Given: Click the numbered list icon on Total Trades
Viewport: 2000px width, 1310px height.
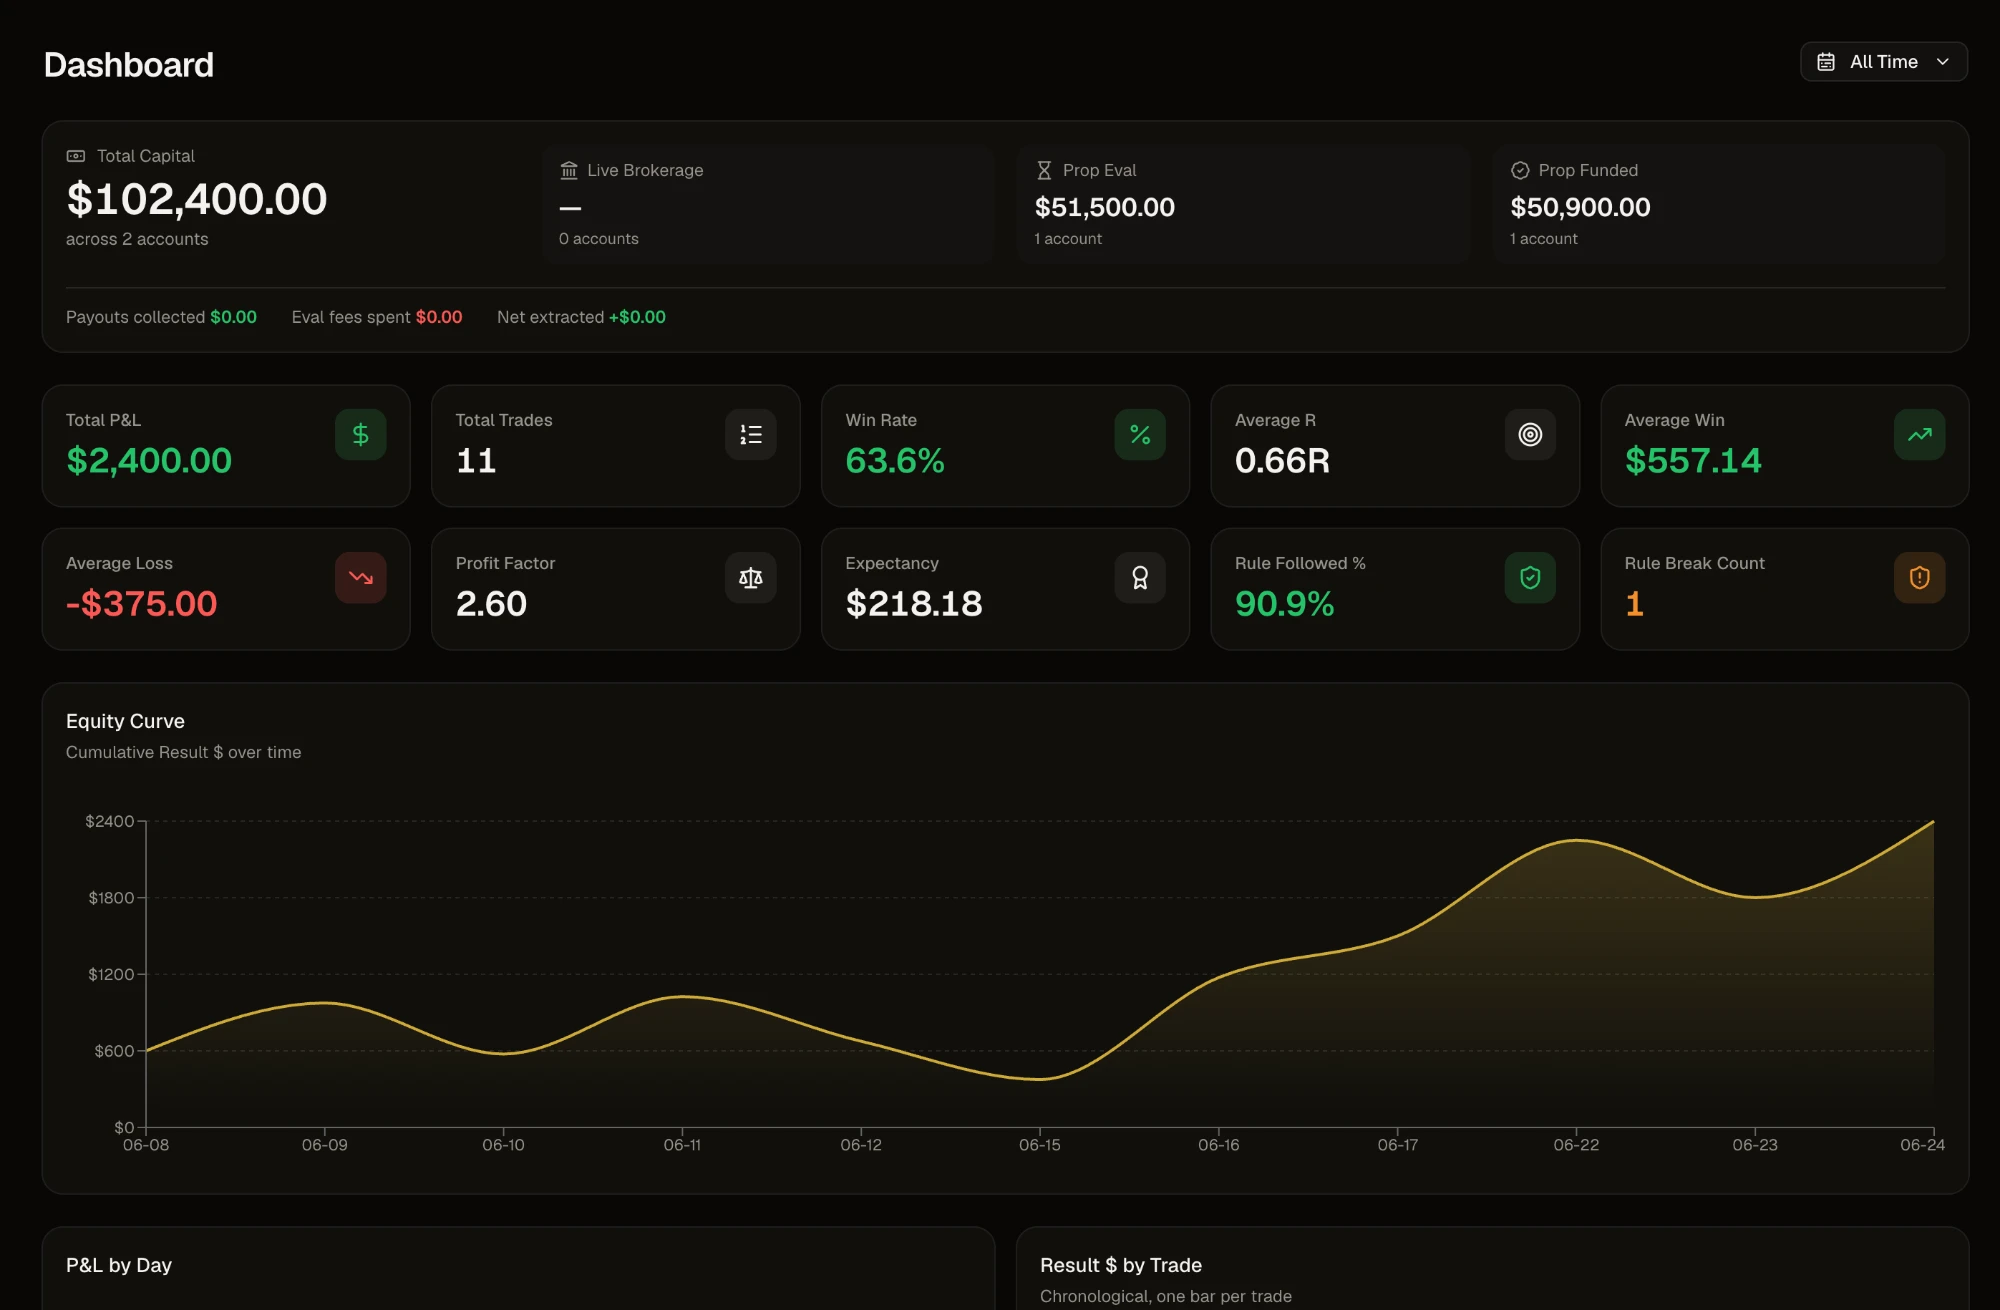Looking at the screenshot, I should 751,435.
